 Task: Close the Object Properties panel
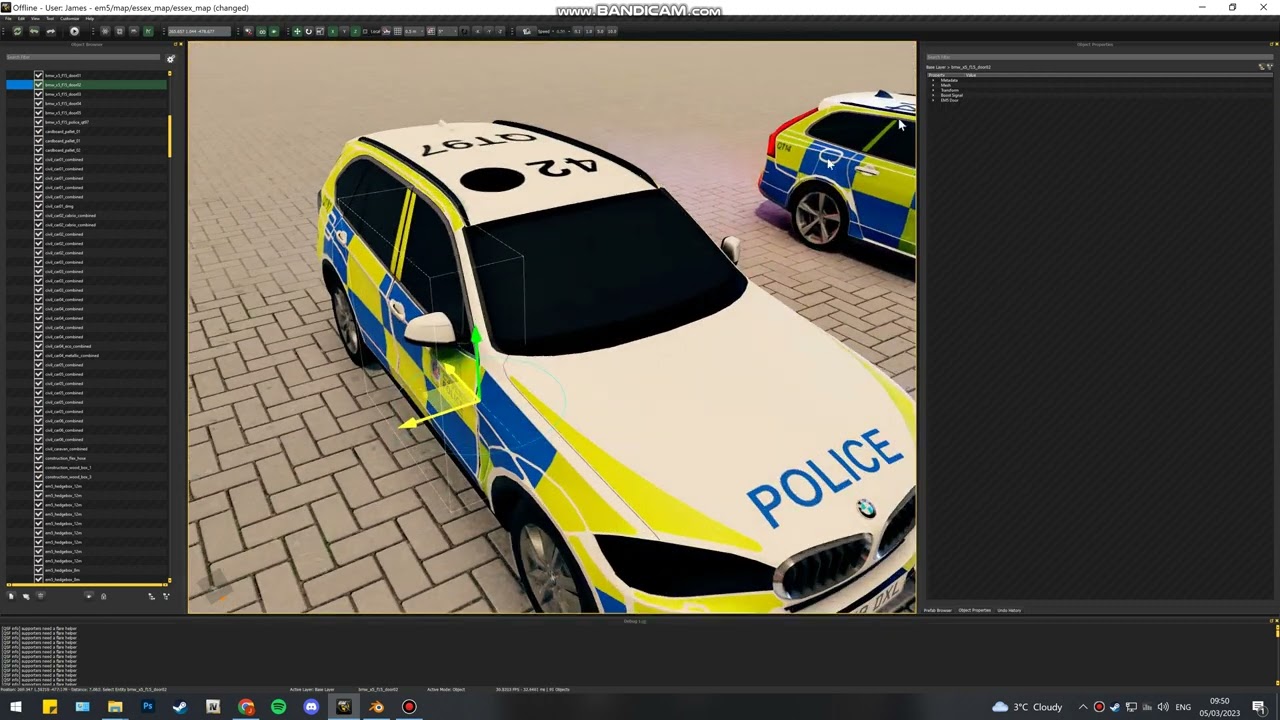coord(1277,44)
